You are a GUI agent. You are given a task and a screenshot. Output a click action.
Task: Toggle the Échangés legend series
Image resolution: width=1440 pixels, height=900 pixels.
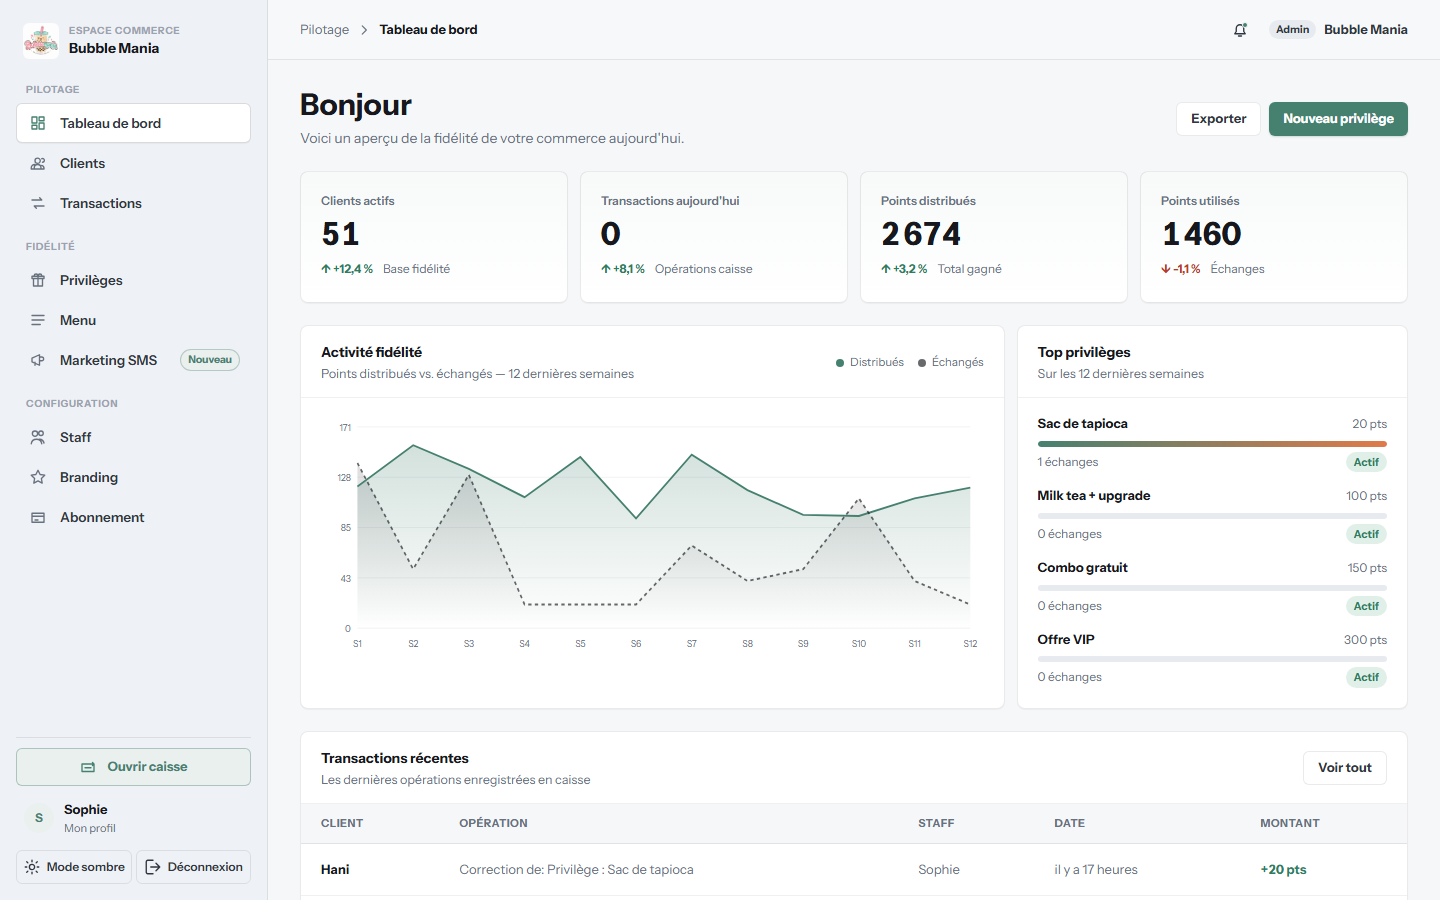pos(951,362)
